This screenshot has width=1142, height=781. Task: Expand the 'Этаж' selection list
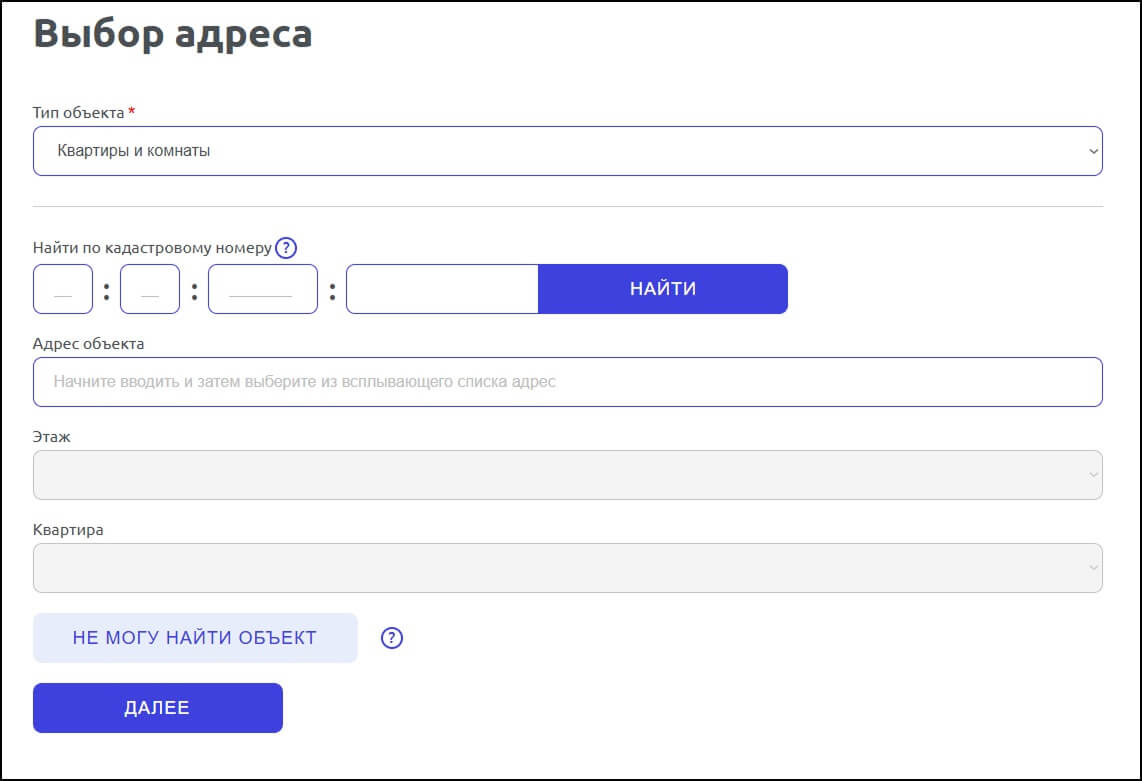point(566,474)
